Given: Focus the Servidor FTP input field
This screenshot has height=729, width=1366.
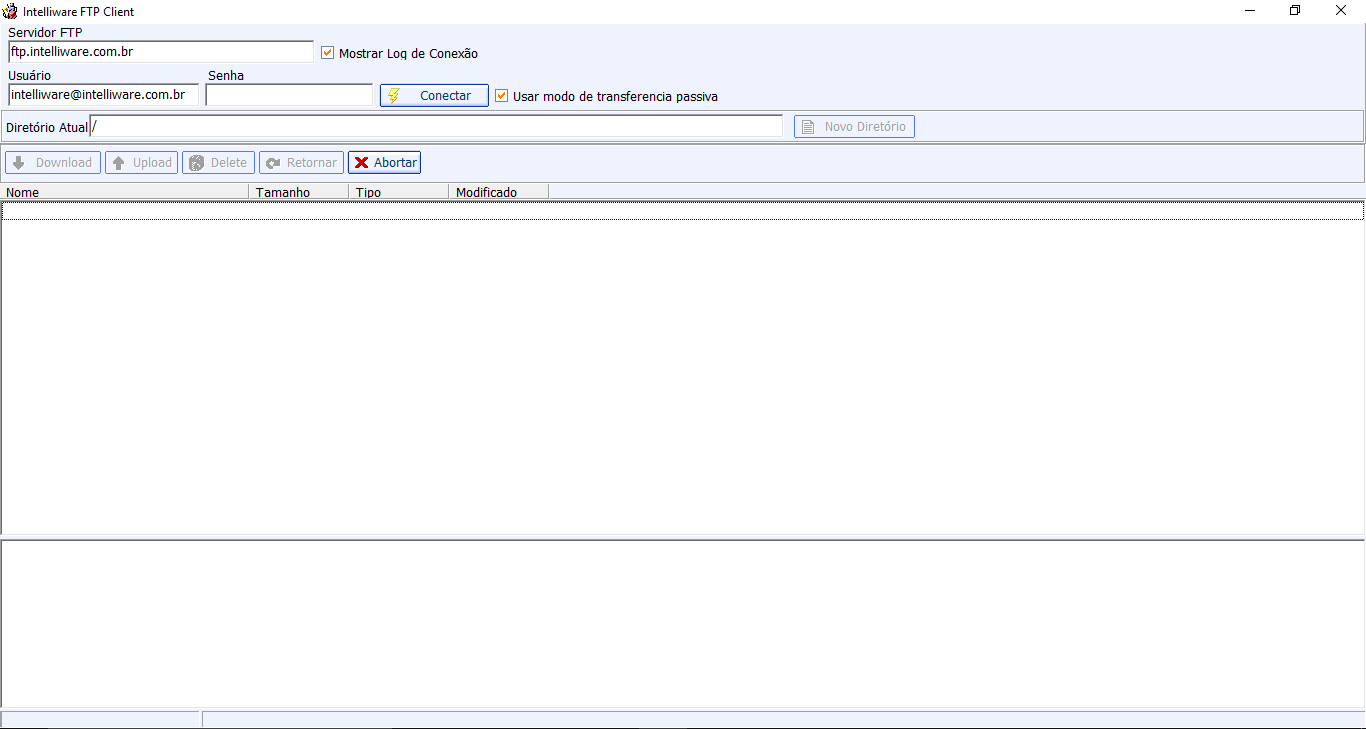Looking at the screenshot, I should 161,52.
